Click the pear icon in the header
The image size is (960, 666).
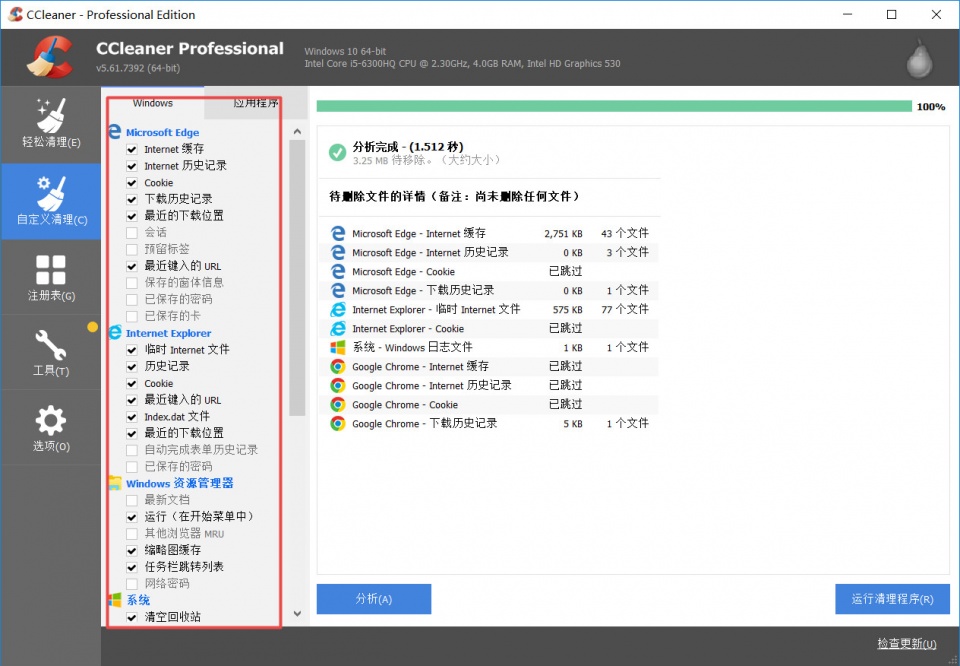pos(919,59)
